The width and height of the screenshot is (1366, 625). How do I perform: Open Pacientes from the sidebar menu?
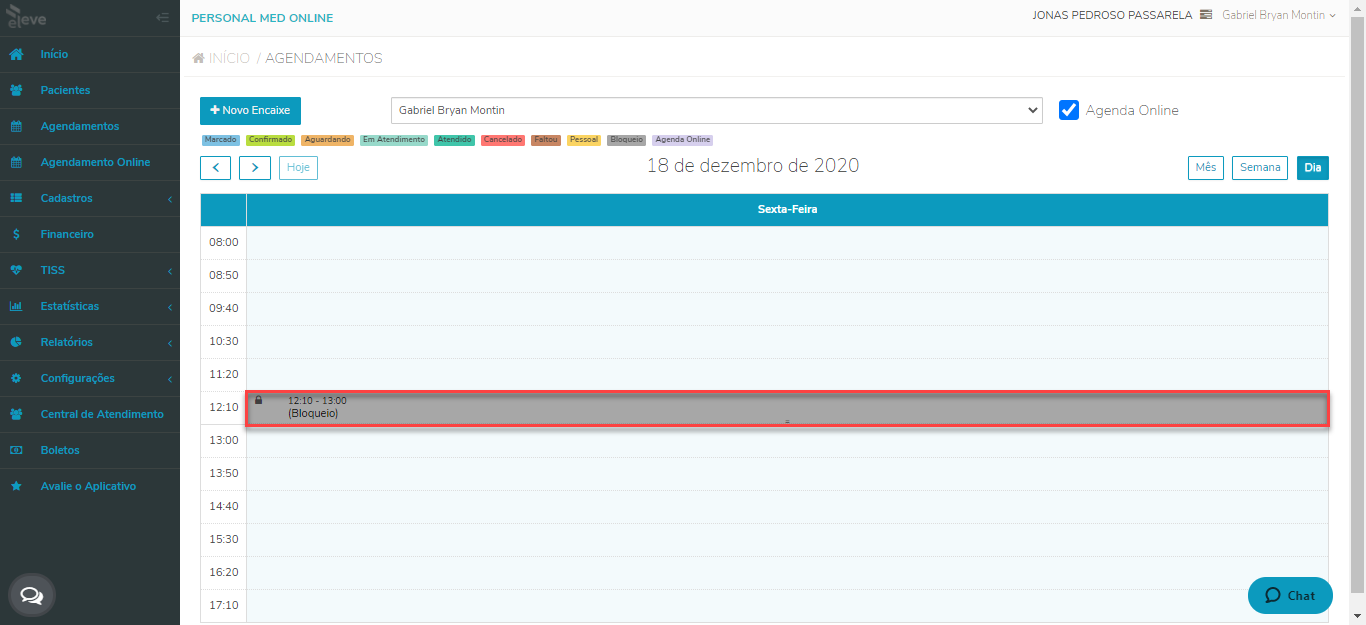tap(90, 90)
